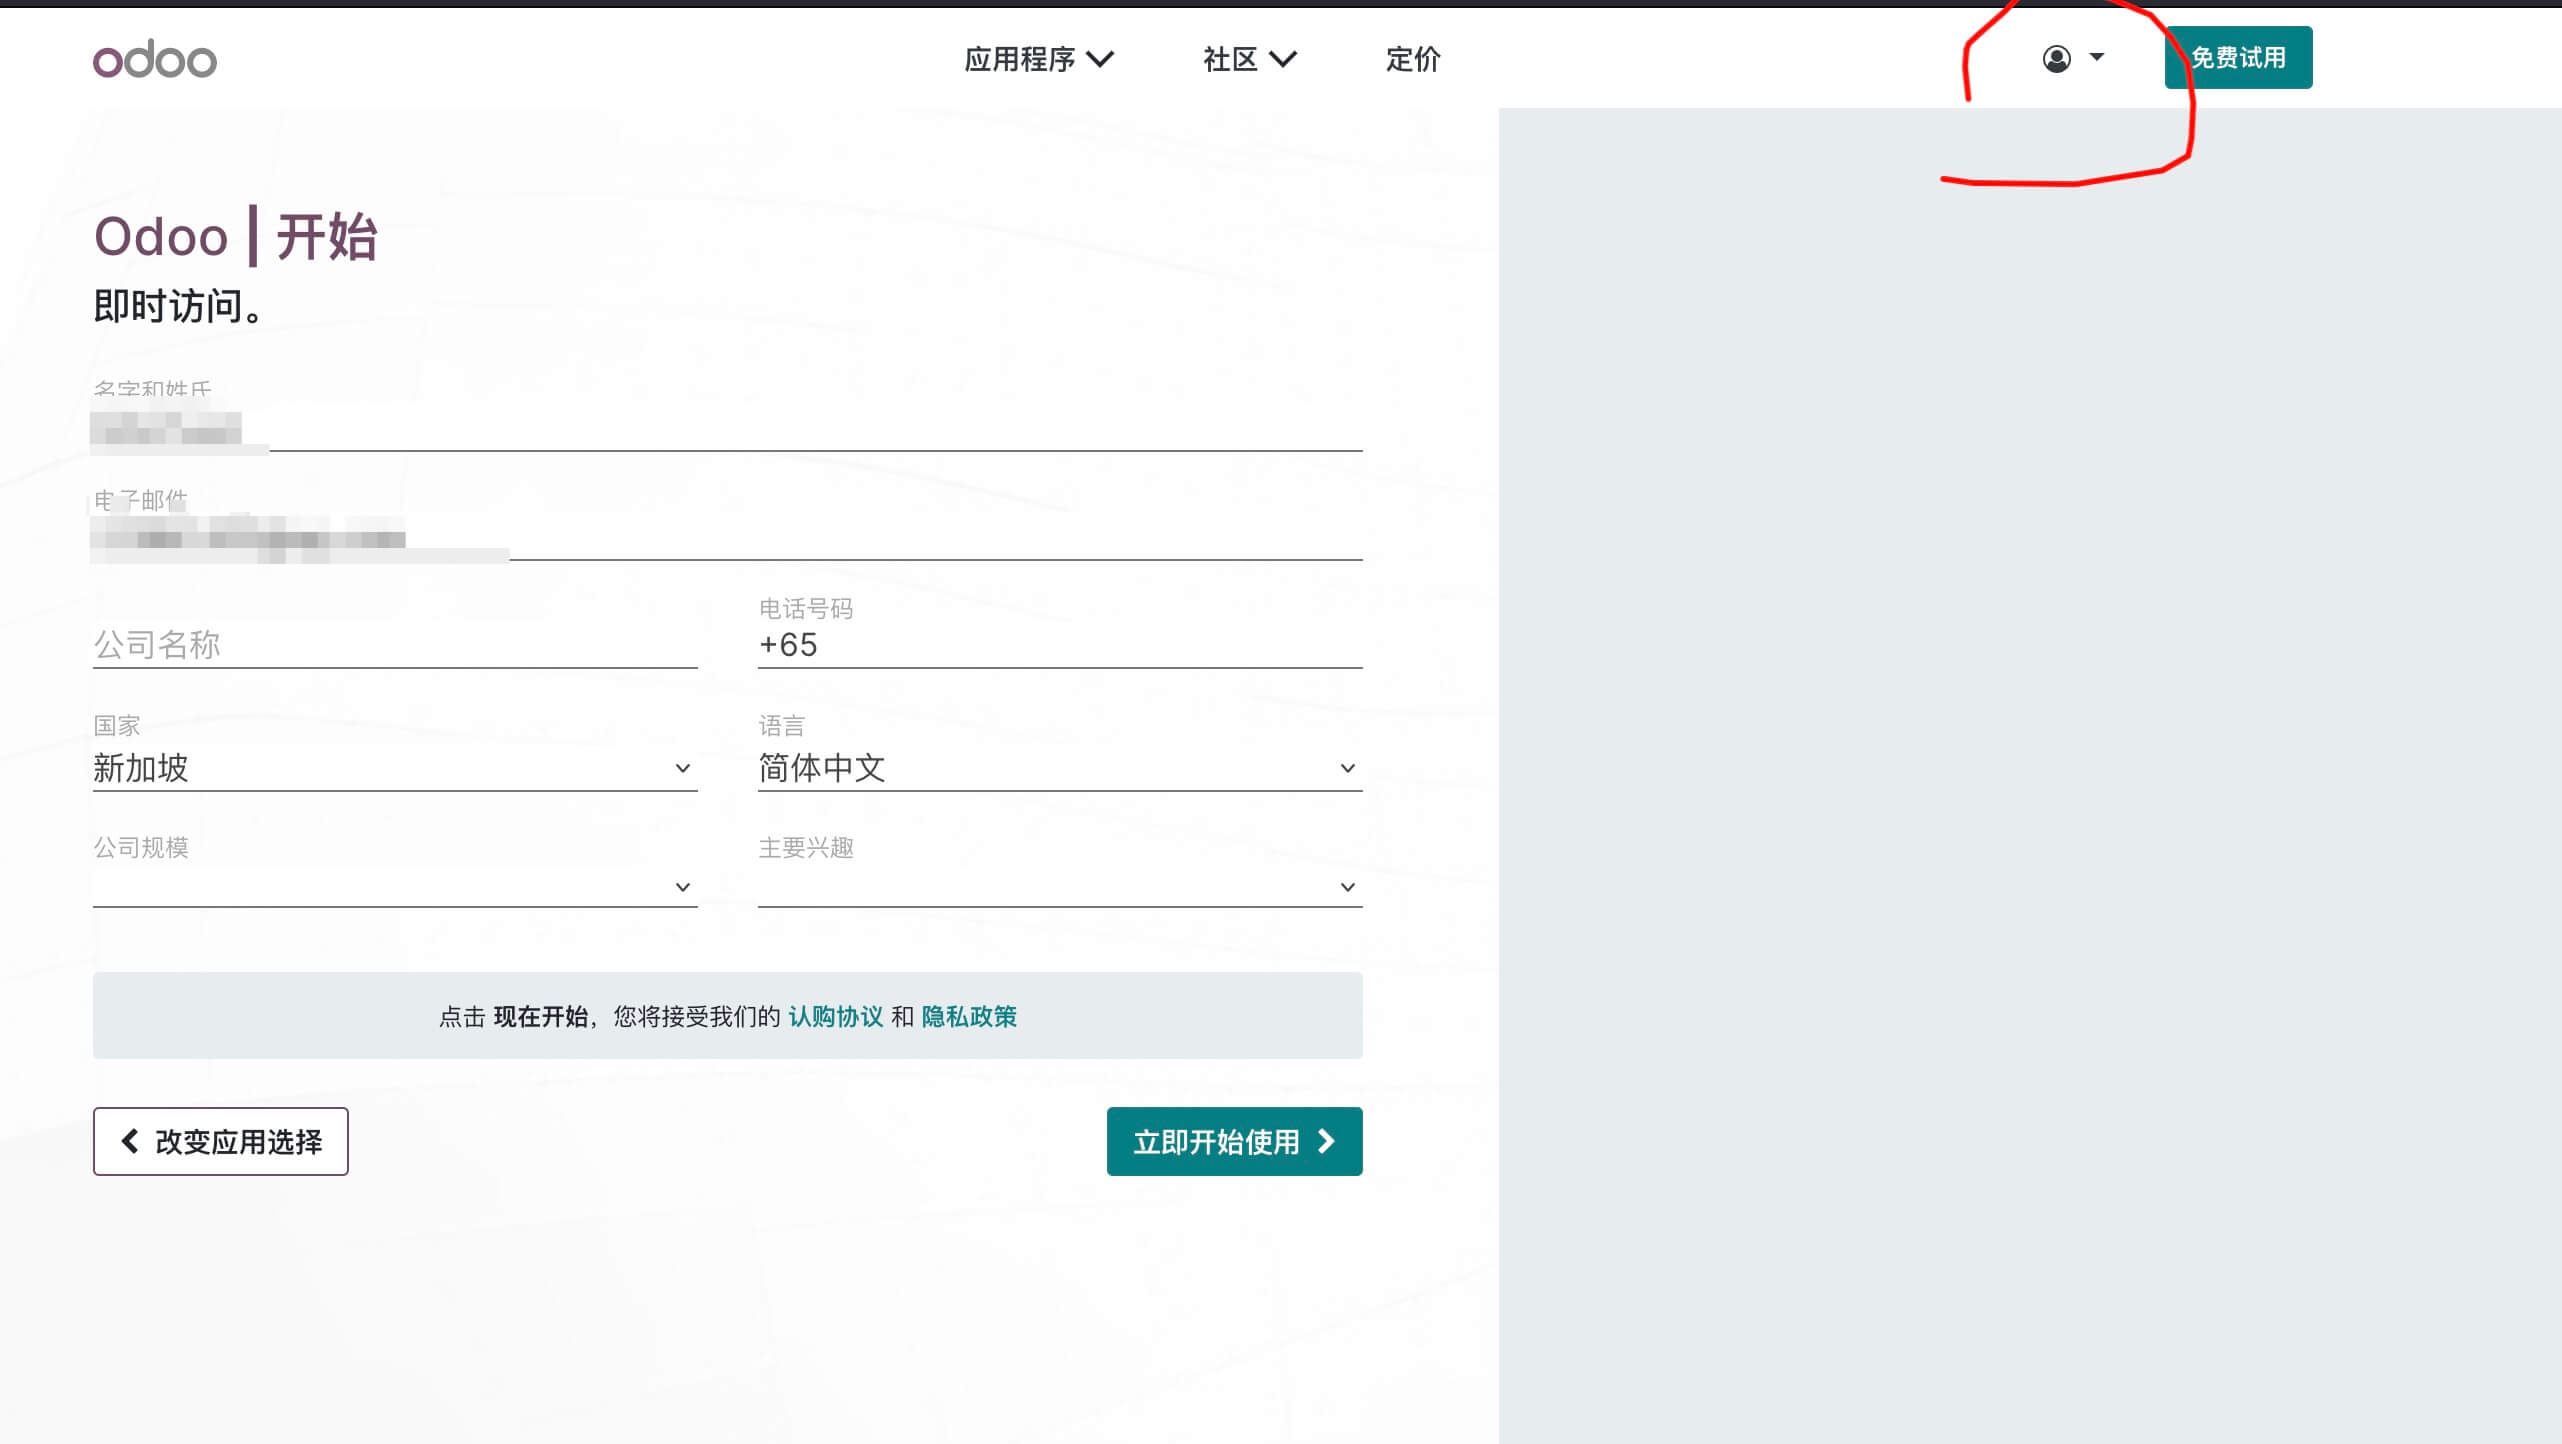The image size is (2562, 1444).
Task: Expand the 公司规模 dropdown
Action: point(394,886)
